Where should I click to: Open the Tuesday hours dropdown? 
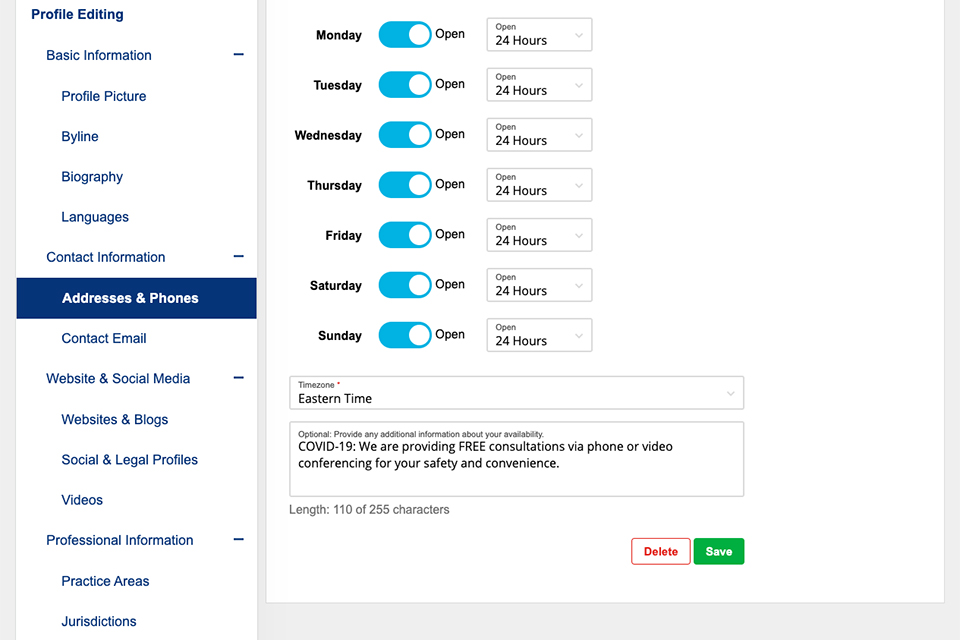539,85
